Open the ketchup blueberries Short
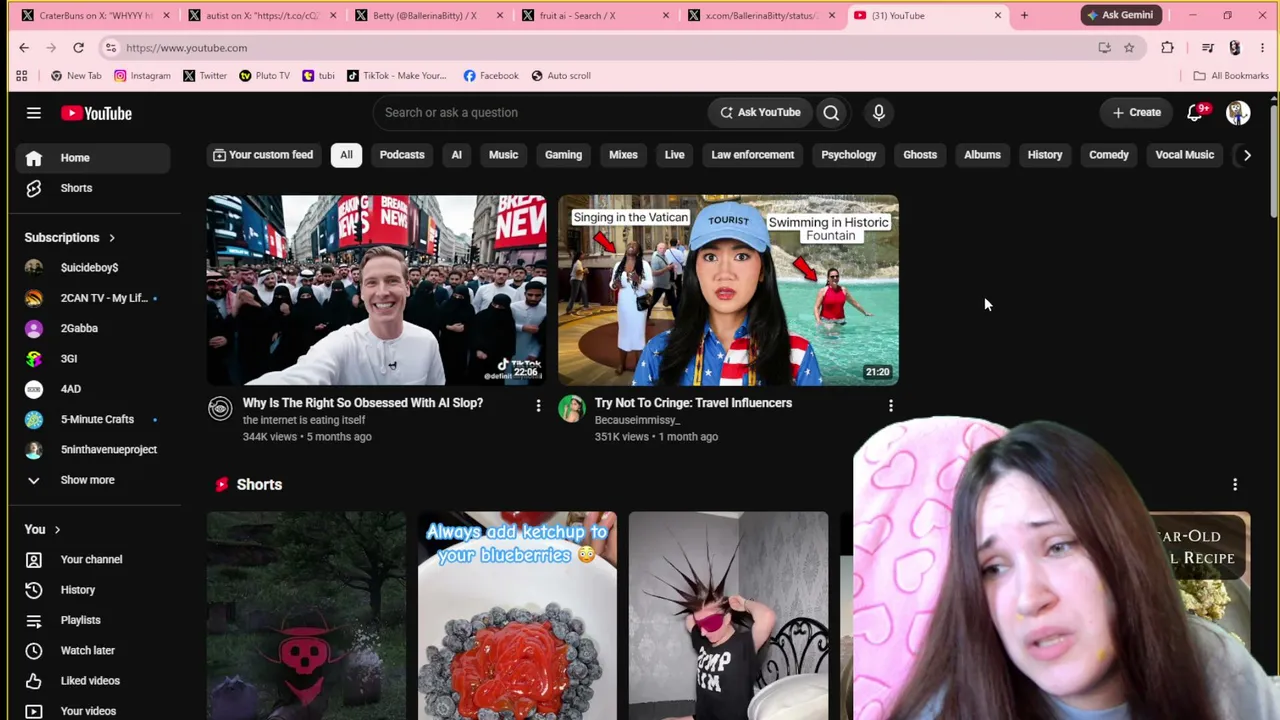The image size is (1280, 720). click(517, 616)
